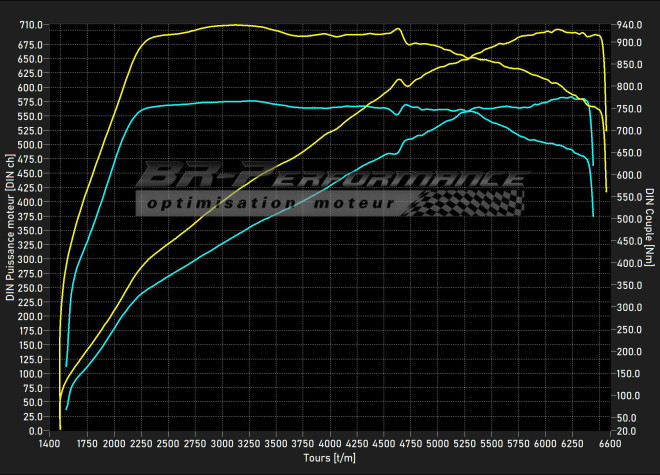Click the "Tours [t/m]" x-axis title

point(330,458)
